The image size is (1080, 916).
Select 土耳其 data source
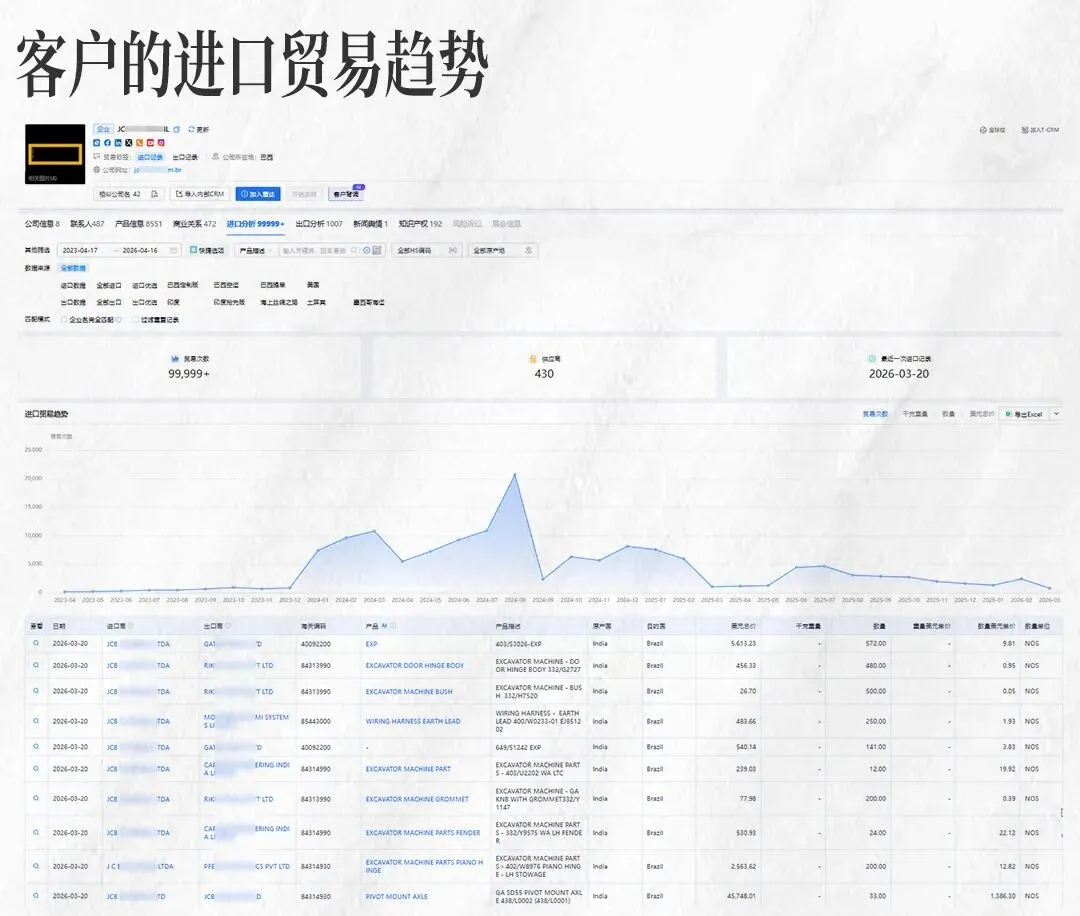316,302
